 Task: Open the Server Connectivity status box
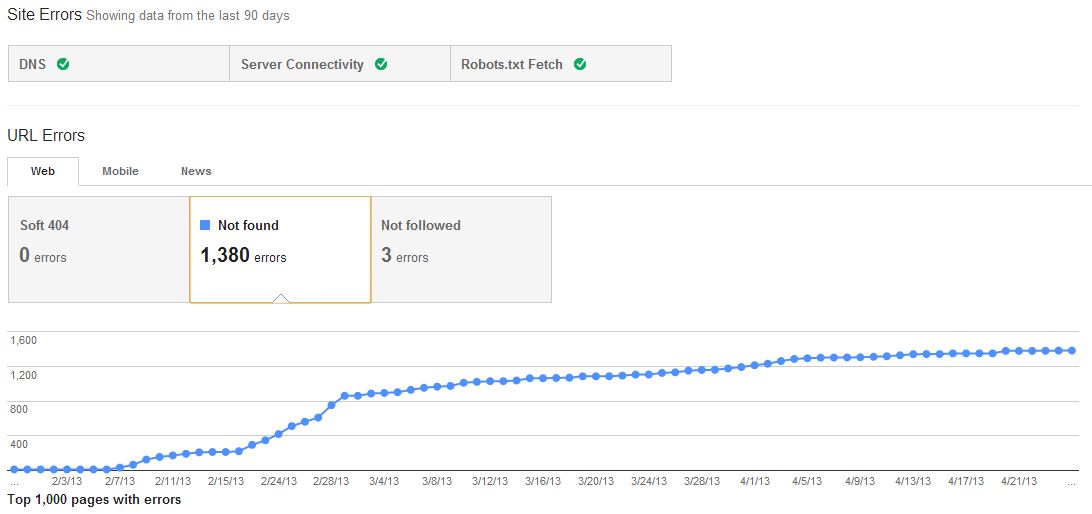[x=339, y=64]
